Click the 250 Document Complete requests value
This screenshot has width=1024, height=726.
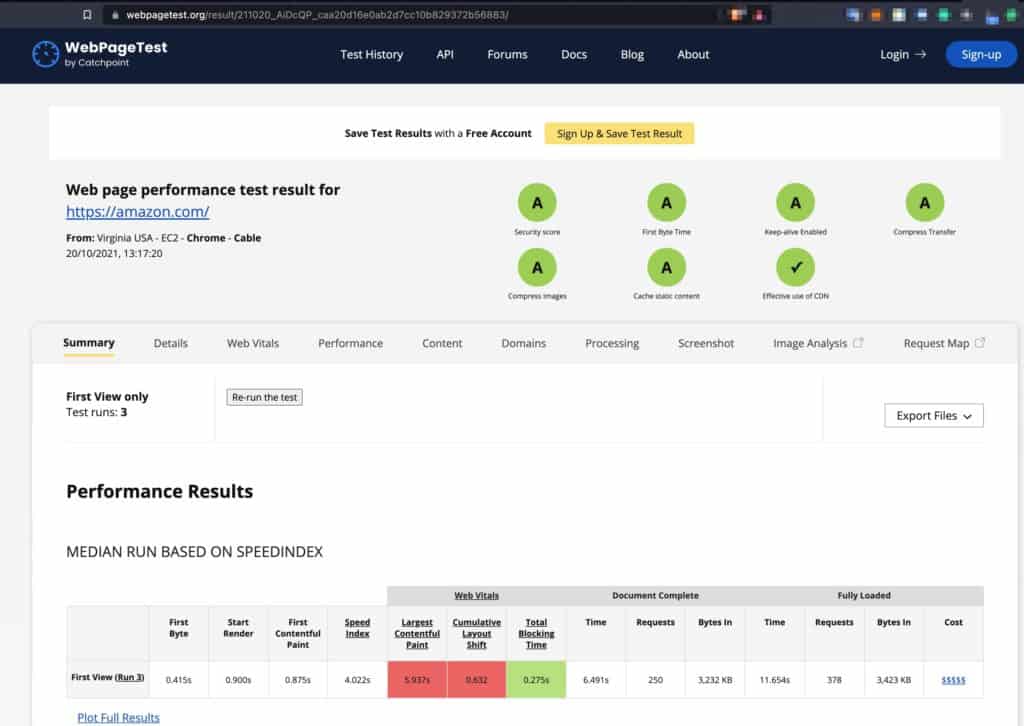pyautogui.click(x=656, y=680)
